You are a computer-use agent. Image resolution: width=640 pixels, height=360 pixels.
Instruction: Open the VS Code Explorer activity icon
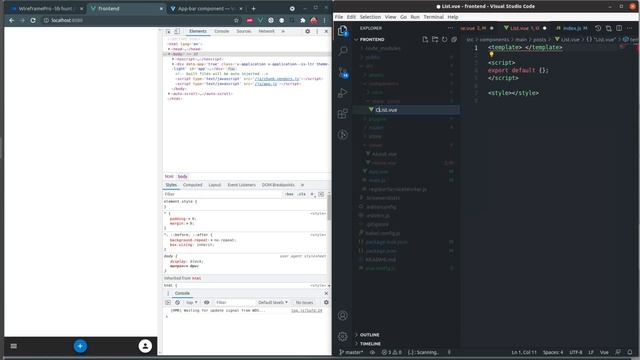(343, 31)
